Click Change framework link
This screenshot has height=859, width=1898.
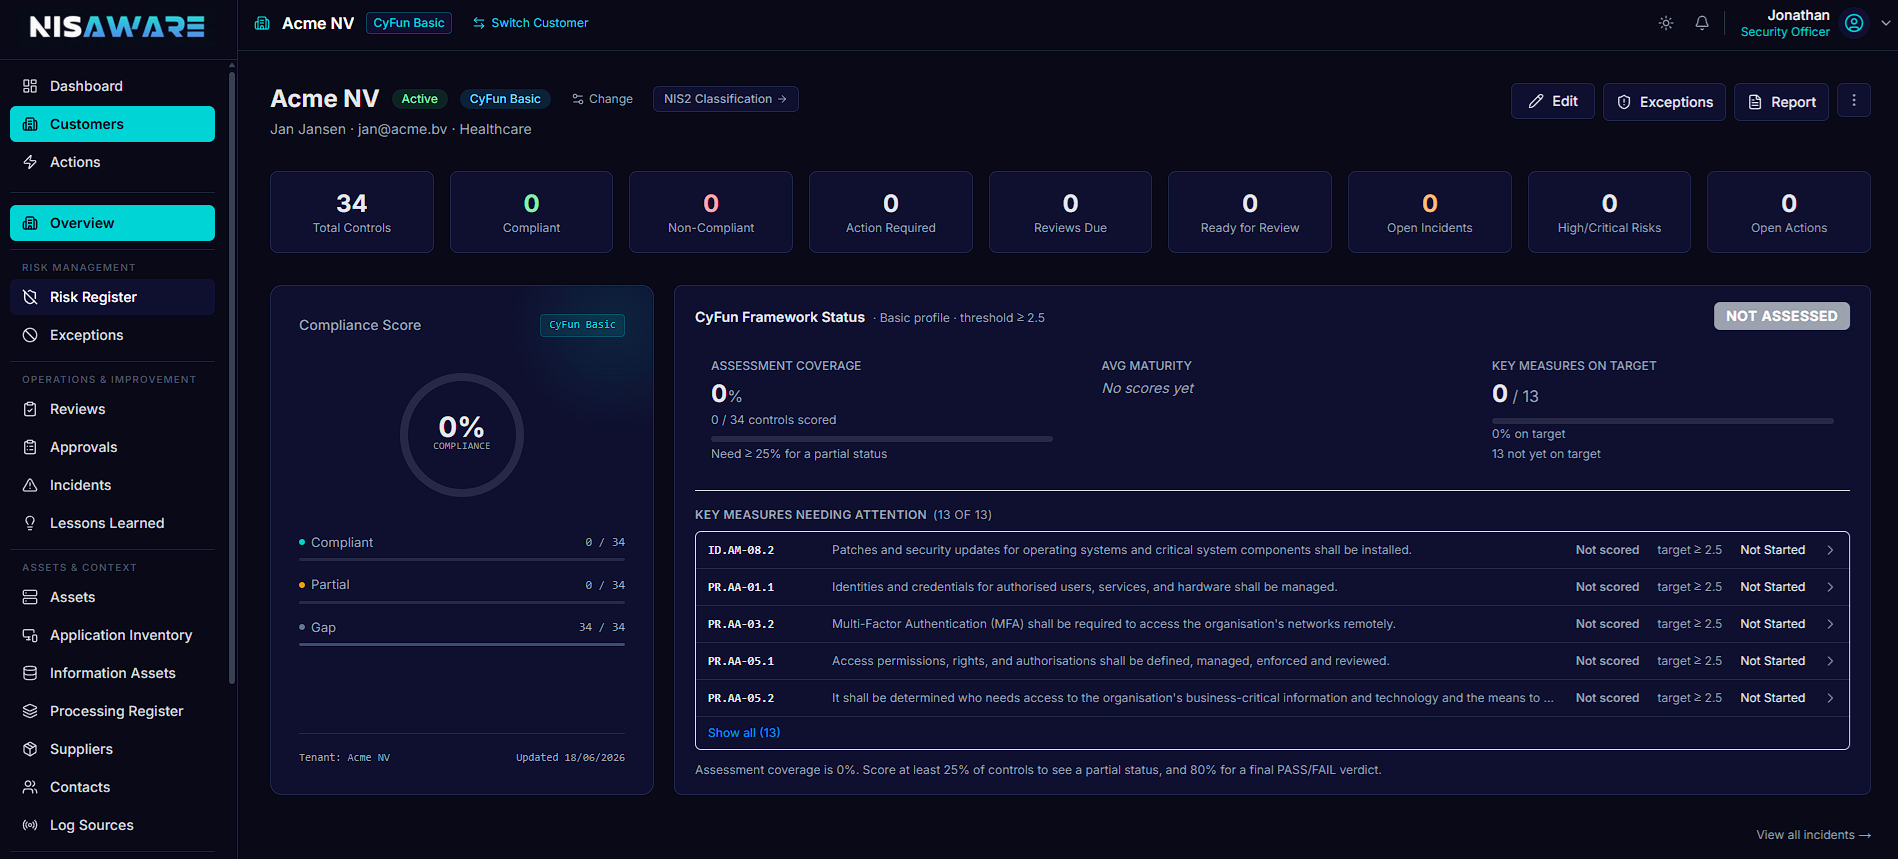coord(602,99)
